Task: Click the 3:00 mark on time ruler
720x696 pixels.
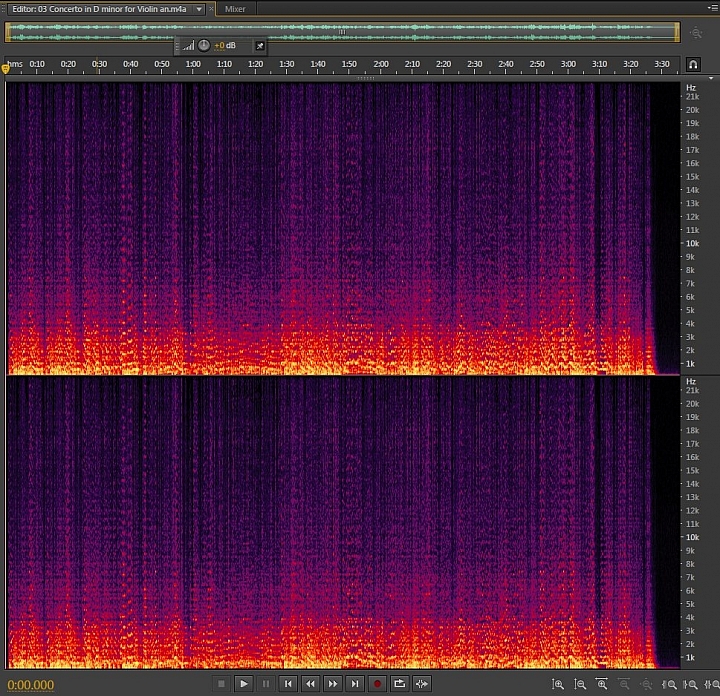Action: [568, 64]
